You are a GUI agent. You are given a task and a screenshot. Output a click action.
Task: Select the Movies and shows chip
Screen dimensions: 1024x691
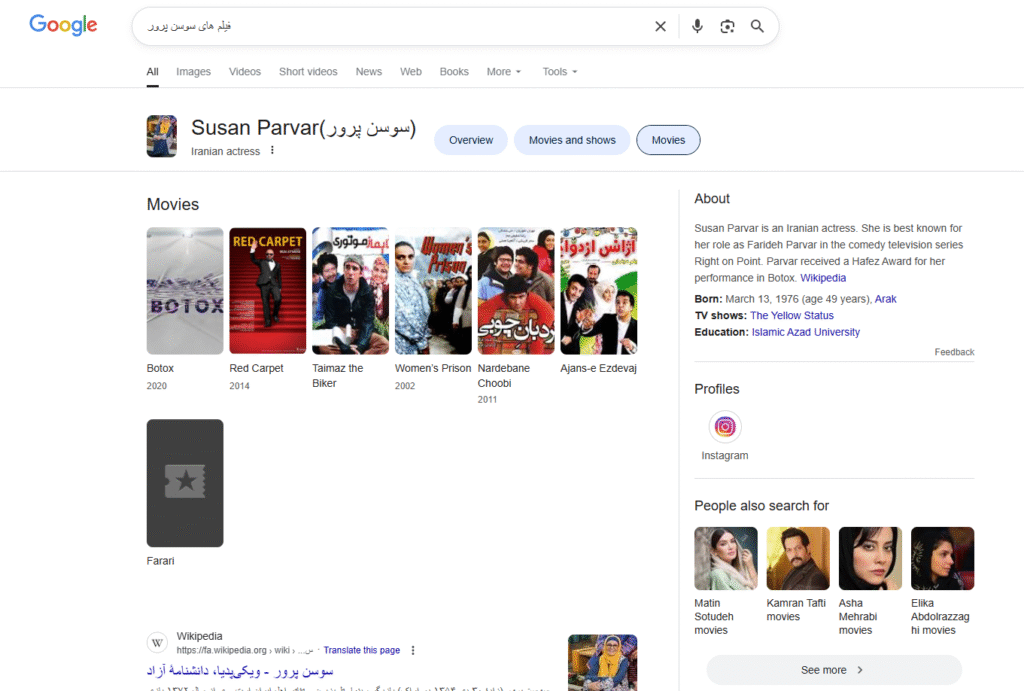pos(572,140)
